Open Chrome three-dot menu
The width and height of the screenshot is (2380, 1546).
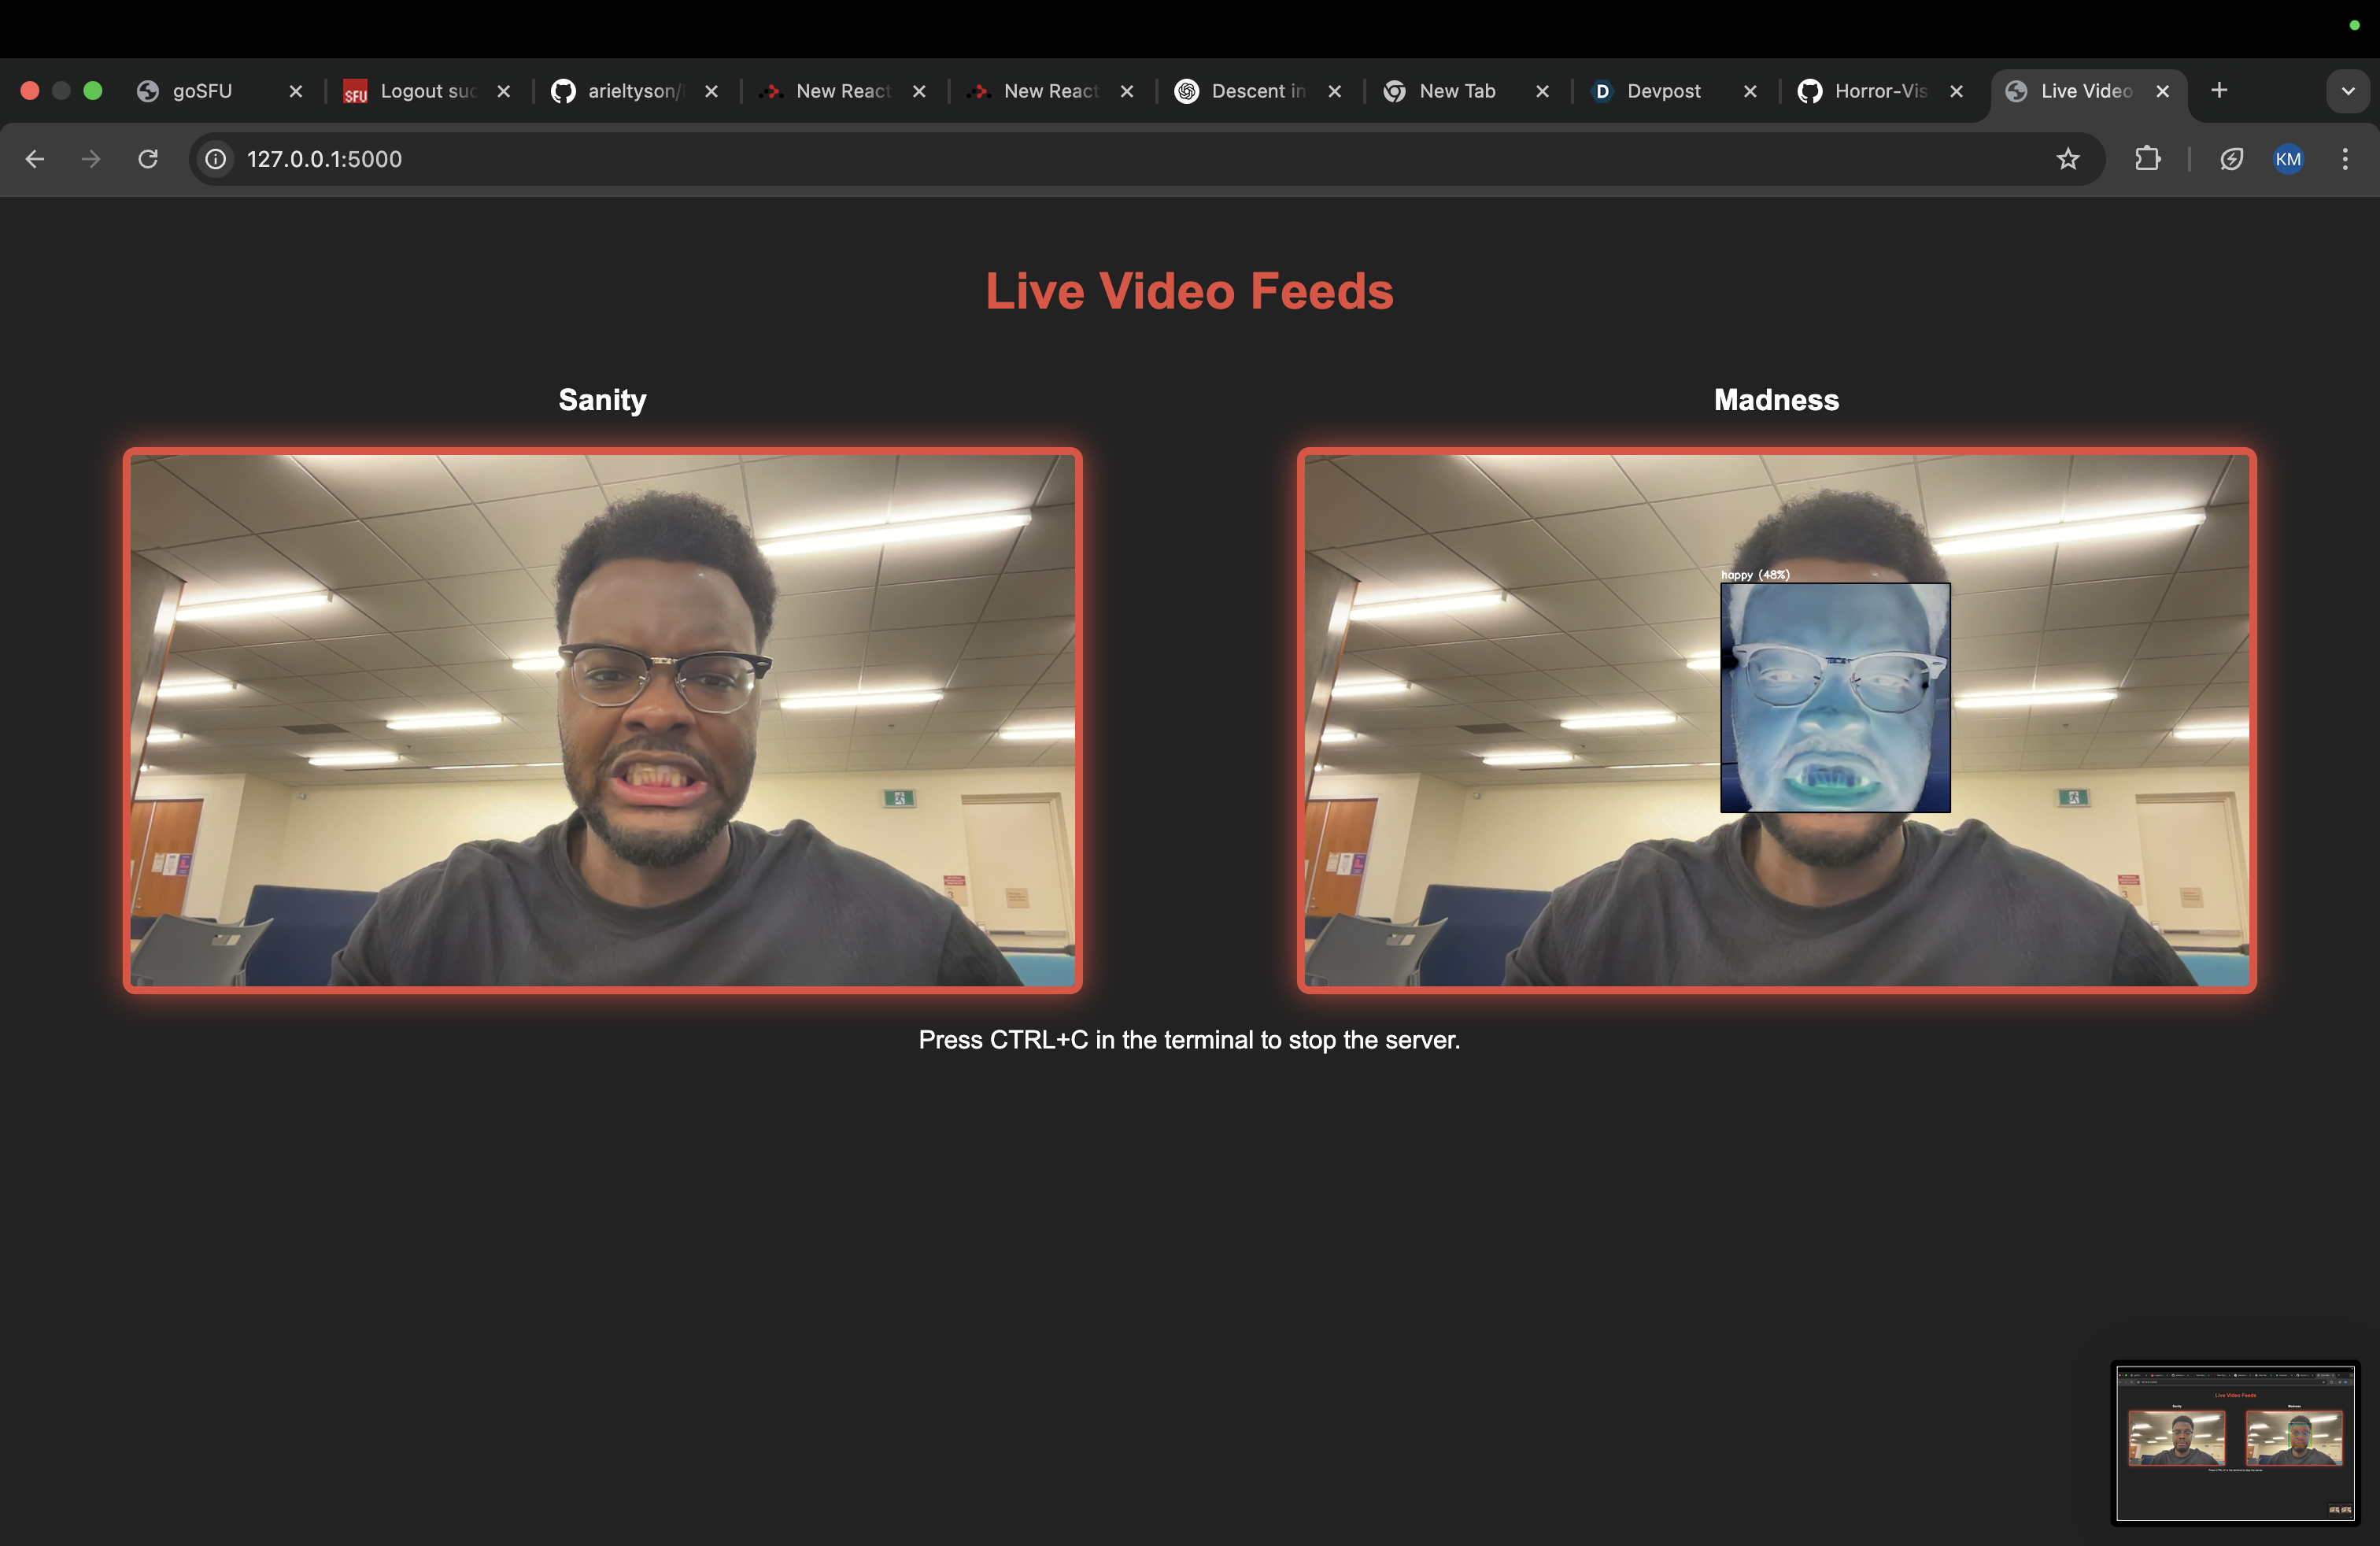[x=2345, y=159]
